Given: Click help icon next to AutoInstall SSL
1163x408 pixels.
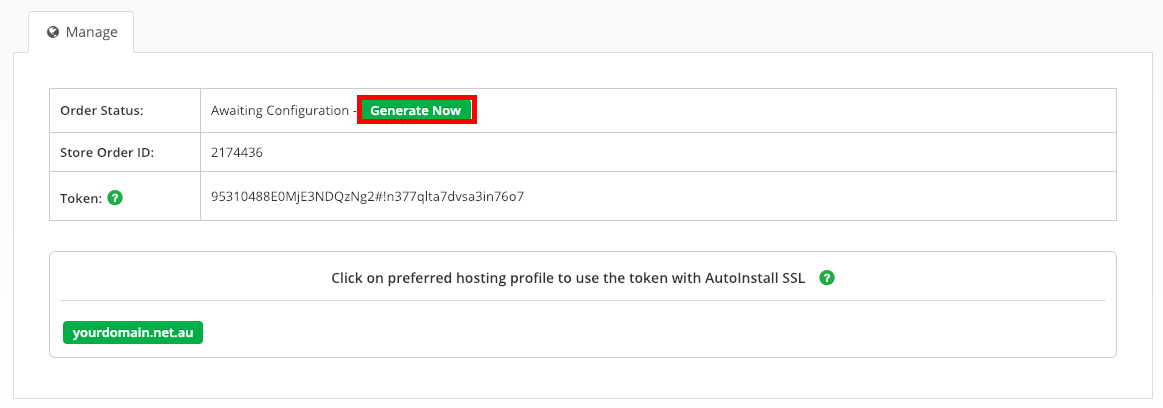Looking at the screenshot, I should click(x=827, y=278).
